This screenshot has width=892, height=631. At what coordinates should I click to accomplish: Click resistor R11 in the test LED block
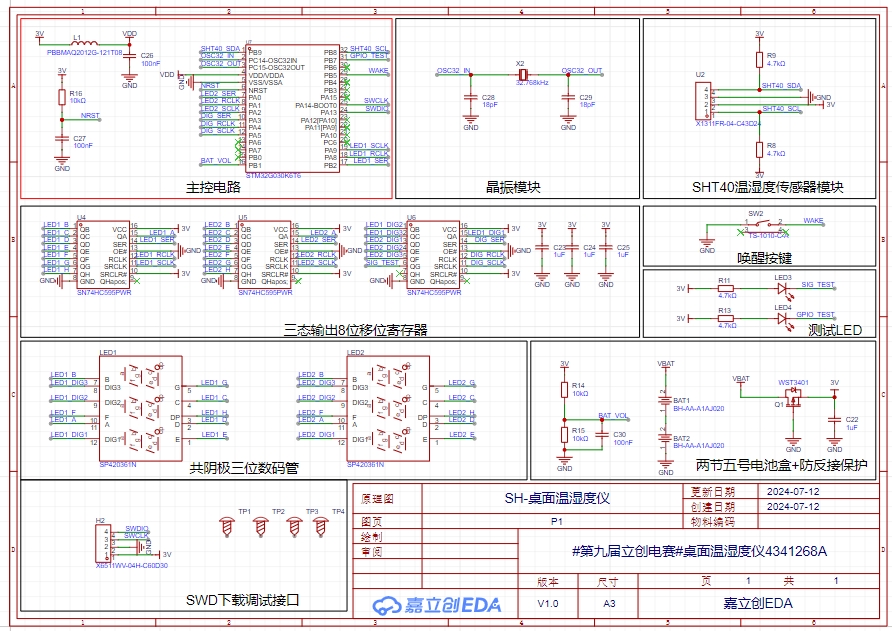726,288
